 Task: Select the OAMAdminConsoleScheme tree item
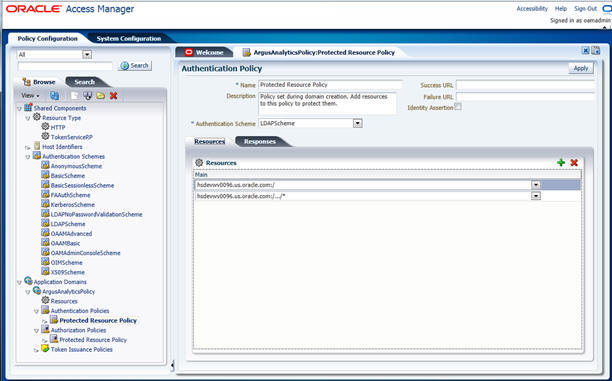tap(85, 253)
